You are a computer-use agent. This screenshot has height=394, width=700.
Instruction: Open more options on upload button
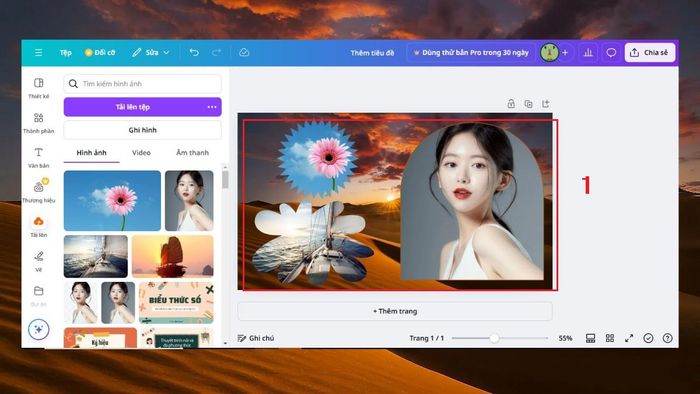click(212, 107)
